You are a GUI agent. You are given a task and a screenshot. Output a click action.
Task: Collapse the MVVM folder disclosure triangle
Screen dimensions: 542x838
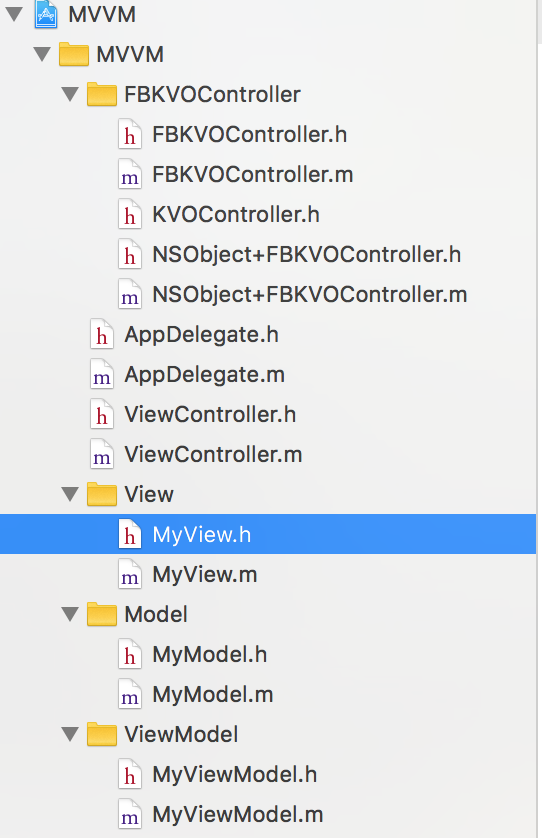click(42, 54)
